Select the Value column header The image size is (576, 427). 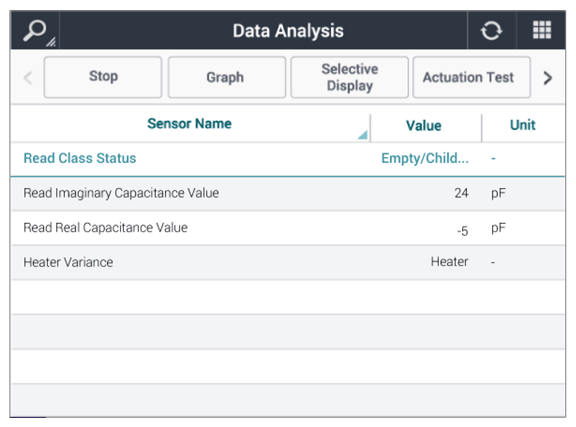[x=424, y=126]
